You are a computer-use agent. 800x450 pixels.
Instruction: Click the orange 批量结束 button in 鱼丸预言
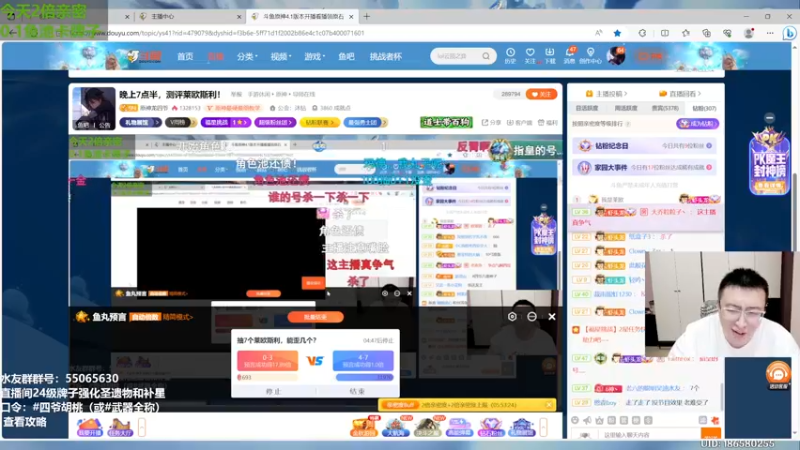pos(315,317)
